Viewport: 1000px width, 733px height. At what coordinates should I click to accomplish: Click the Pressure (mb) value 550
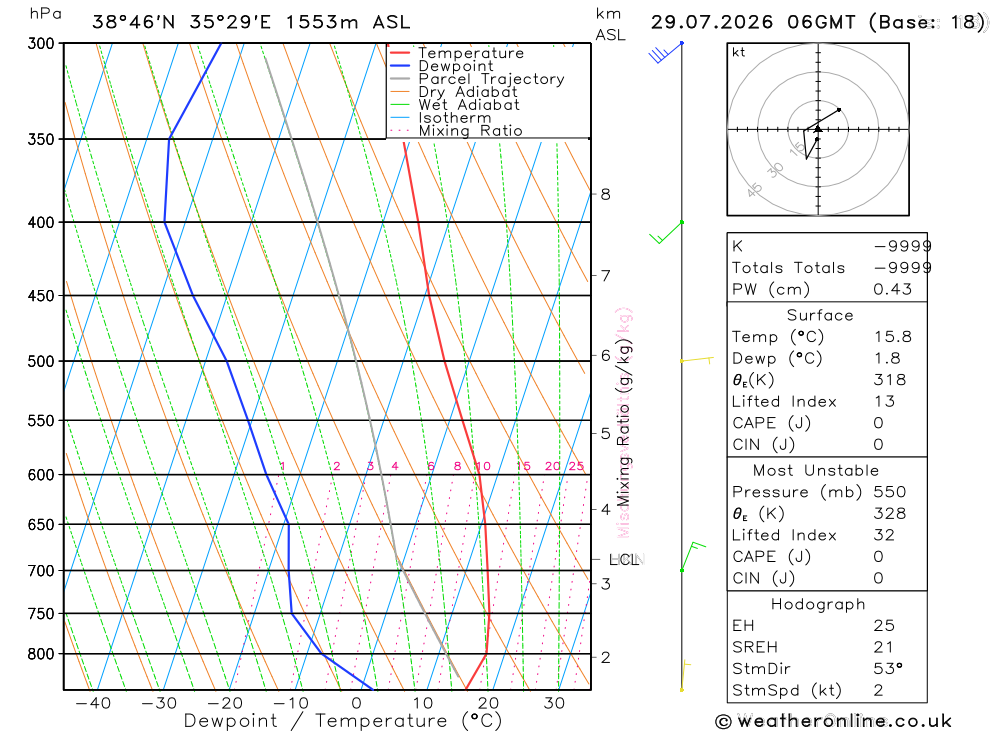click(889, 492)
